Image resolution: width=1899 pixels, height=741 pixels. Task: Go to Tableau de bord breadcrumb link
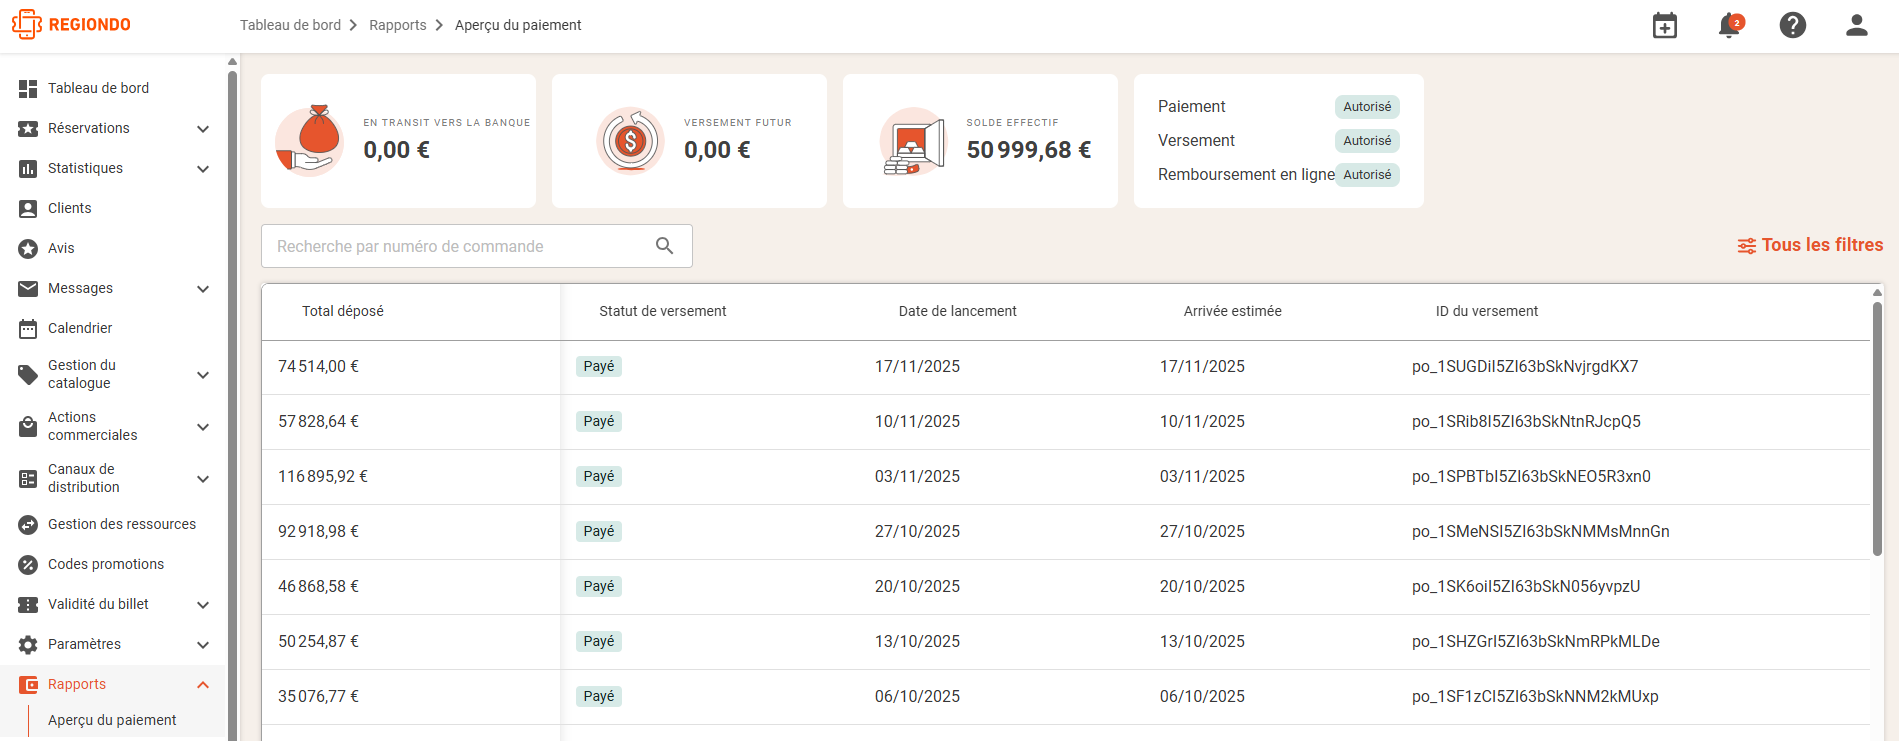(x=290, y=25)
